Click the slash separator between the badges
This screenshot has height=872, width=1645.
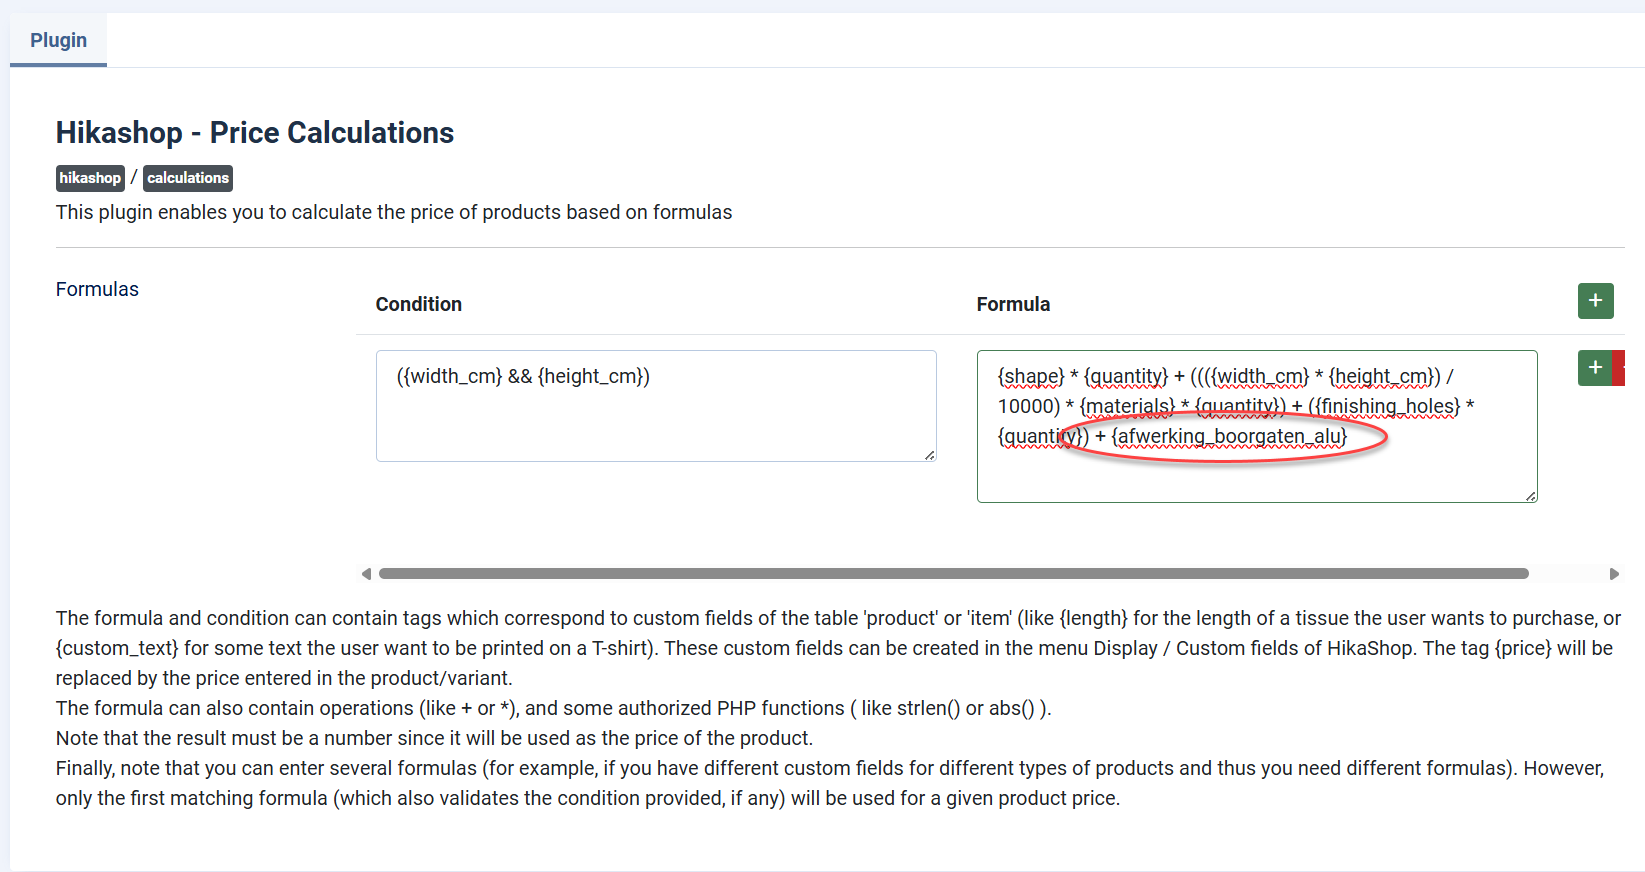(x=134, y=178)
